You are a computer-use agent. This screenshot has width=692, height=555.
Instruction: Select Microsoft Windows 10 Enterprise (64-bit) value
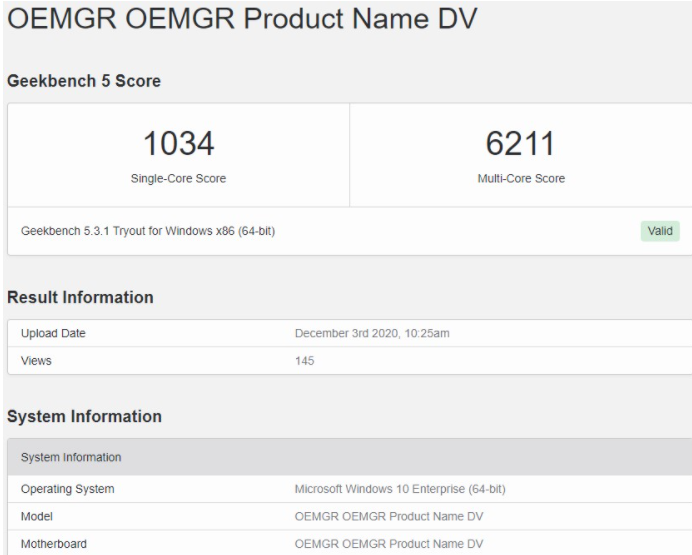[x=400, y=489]
